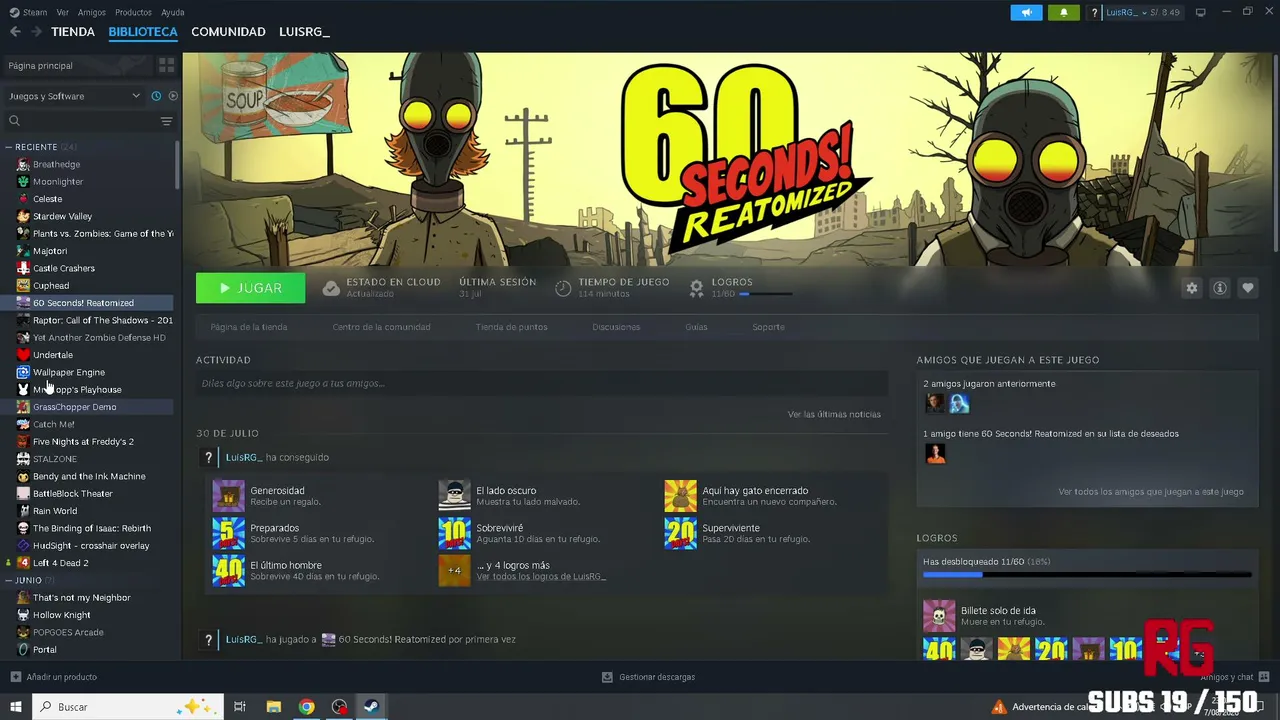Open the blue megaphone announcements button
The height and width of the screenshot is (720, 1280).
1026,12
